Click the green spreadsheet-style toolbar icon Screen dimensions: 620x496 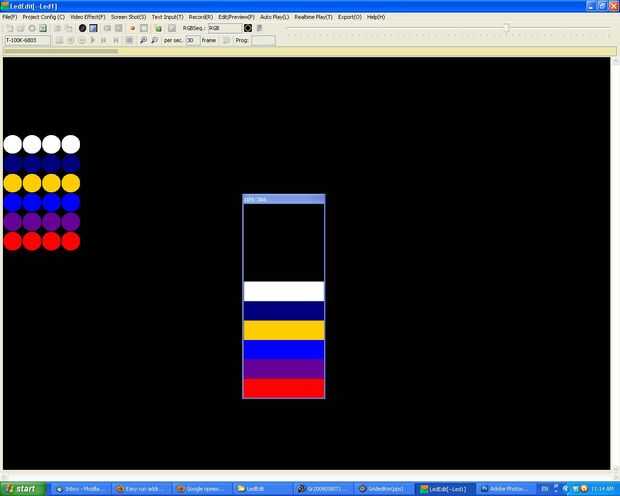click(43, 28)
